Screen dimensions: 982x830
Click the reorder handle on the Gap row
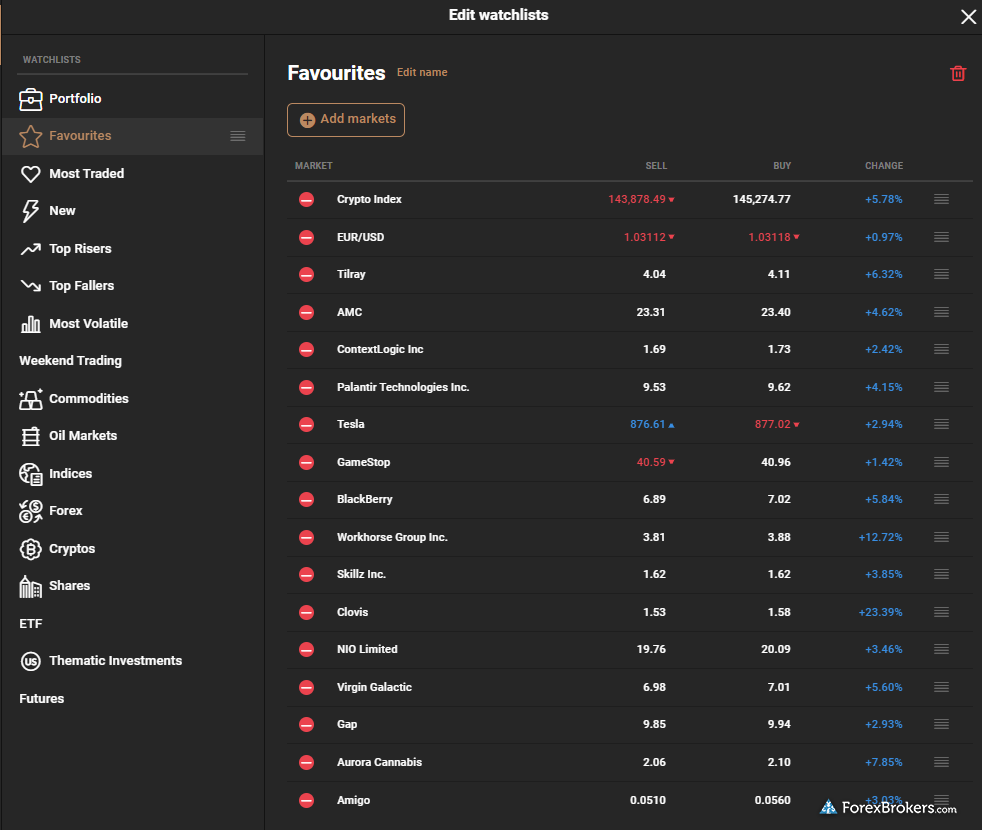(941, 724)
